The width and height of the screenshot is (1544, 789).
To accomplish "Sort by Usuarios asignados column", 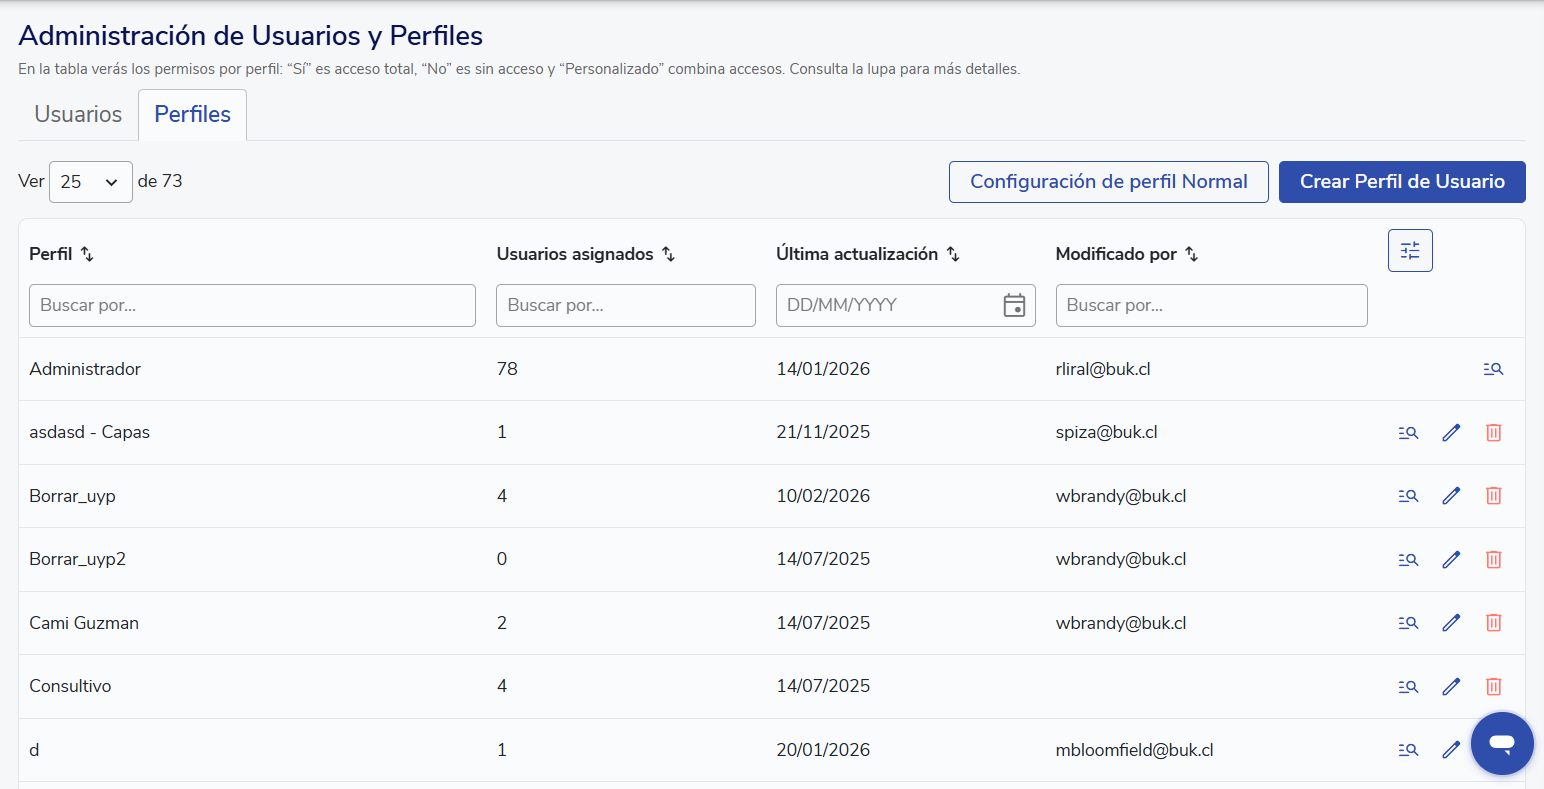I will coord(668,254).
